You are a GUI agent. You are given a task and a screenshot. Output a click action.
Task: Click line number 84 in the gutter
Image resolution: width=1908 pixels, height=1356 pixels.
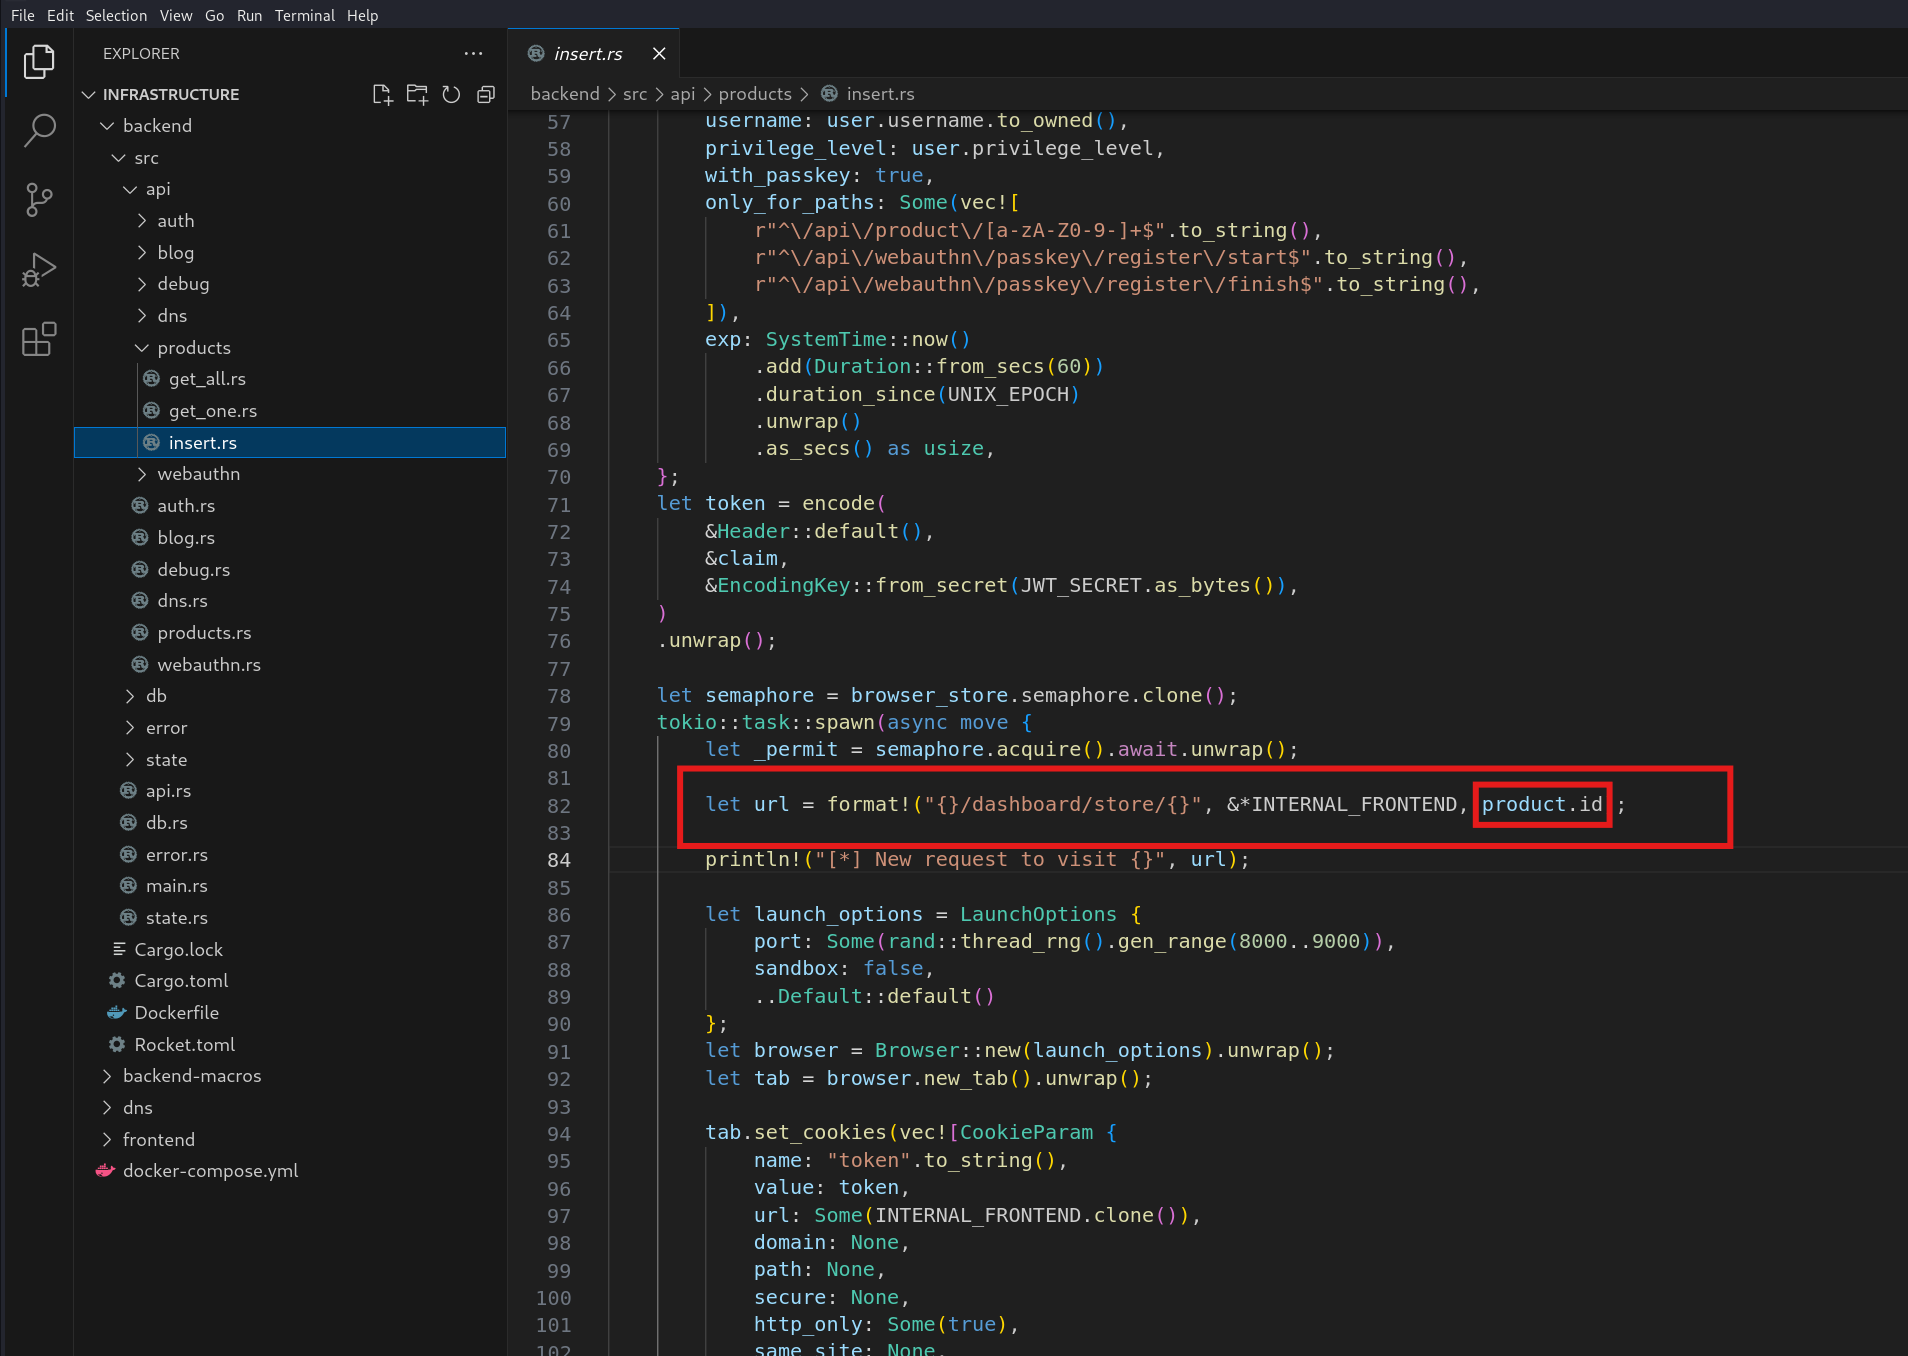pos(559,860)
